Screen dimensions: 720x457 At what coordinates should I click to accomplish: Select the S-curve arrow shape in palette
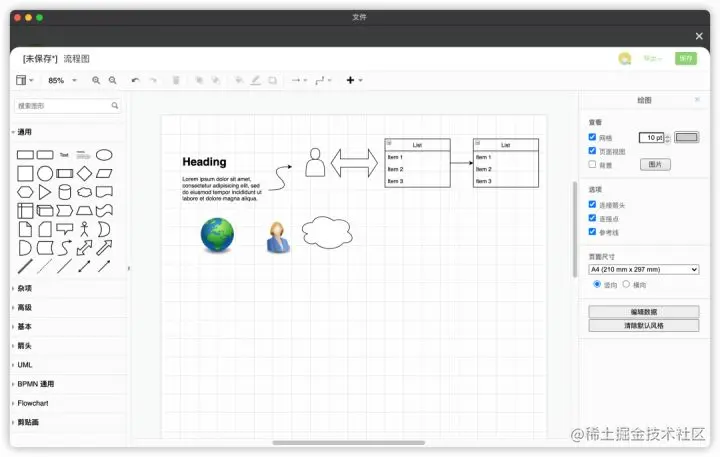click(65, 248)
